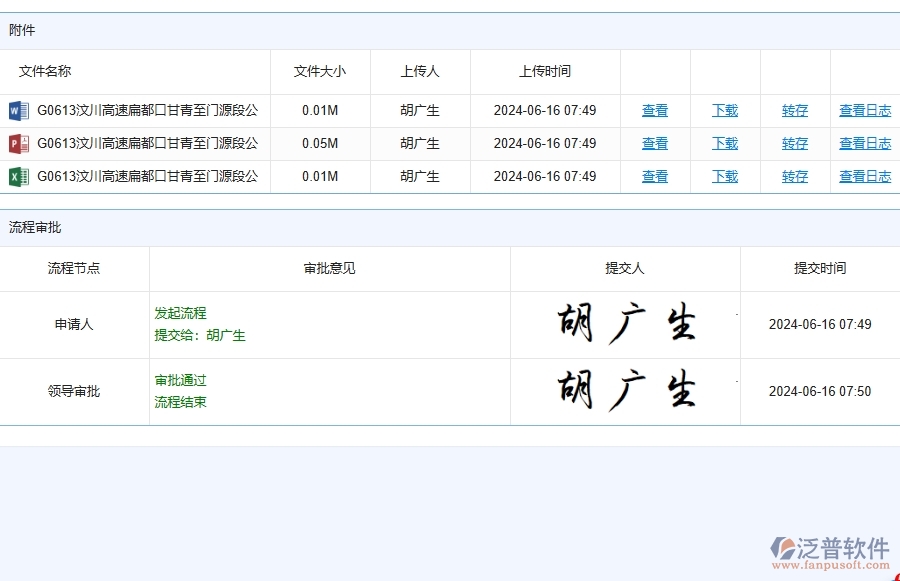Click 下载 for the PowerPoint attachment
The width and height of the screenshot is (900, 581).
tap(724, 143)
